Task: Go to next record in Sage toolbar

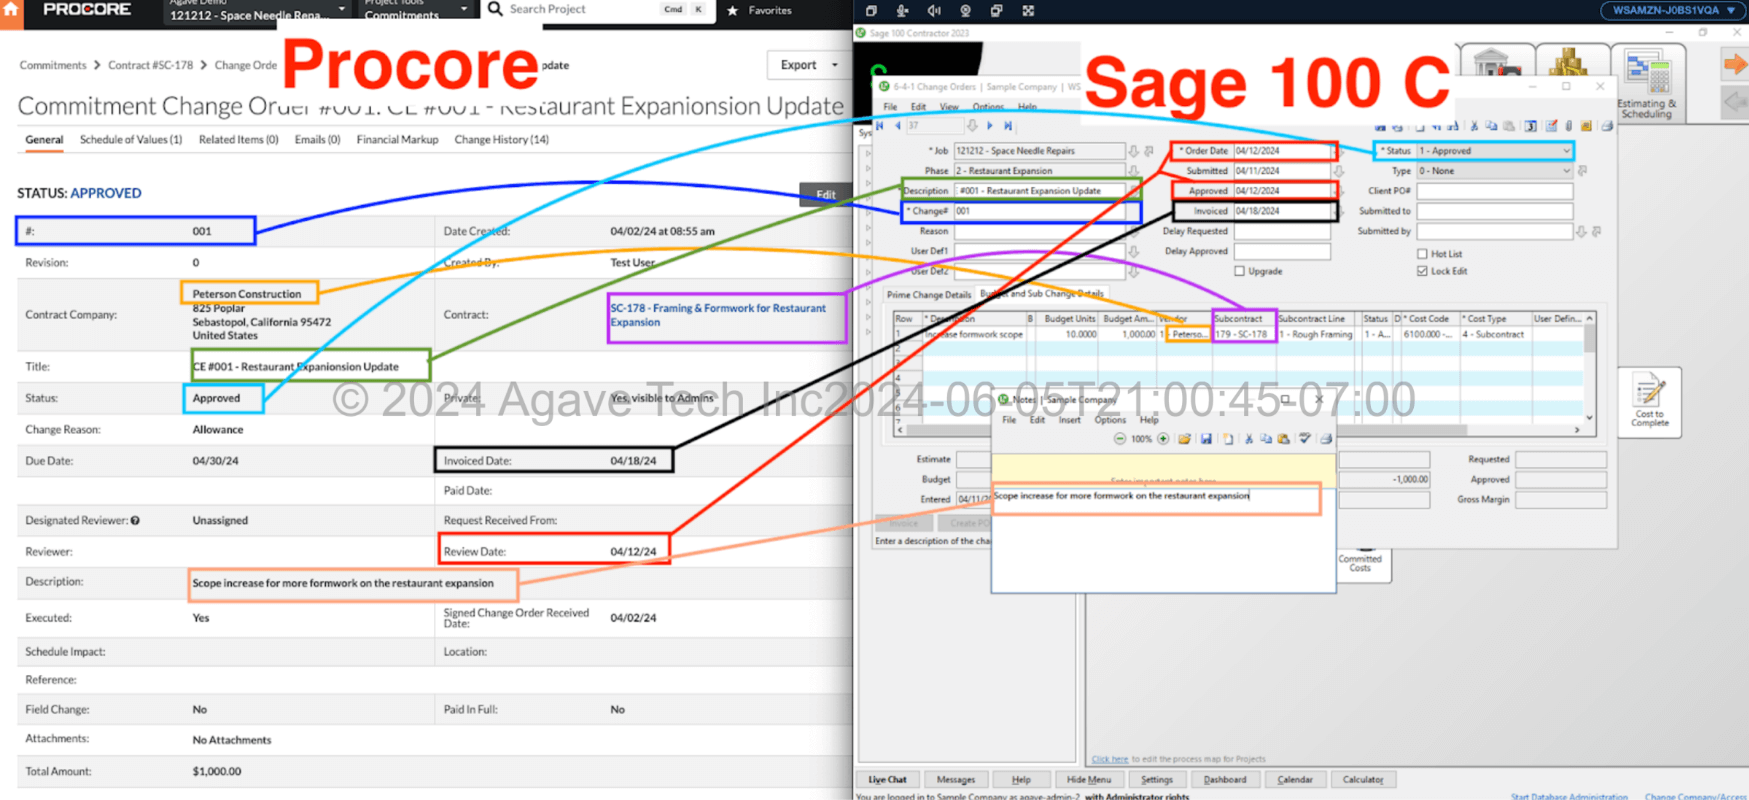Action: coord(990,126)
